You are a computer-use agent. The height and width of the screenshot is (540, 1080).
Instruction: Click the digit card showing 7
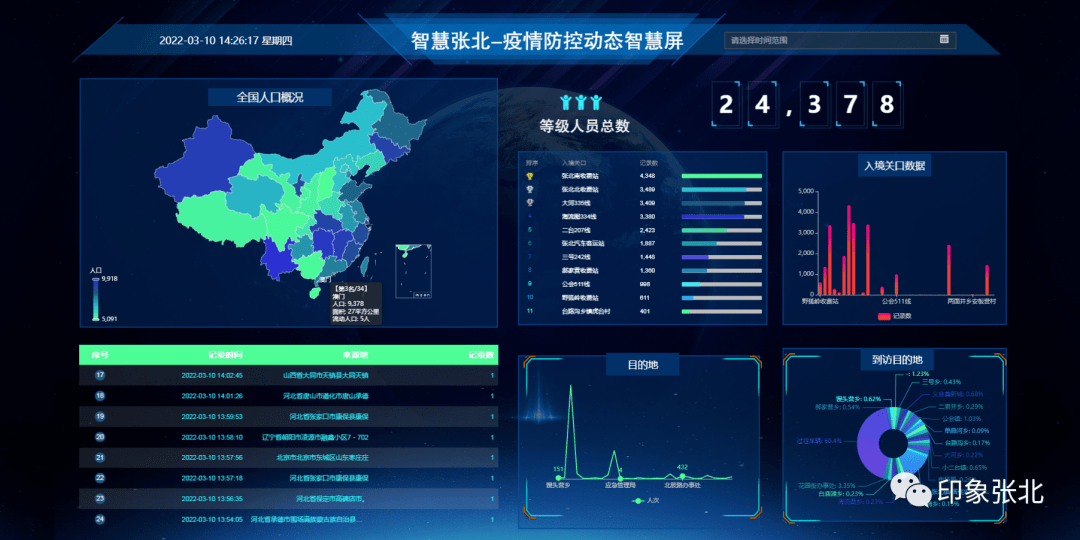[851, 105]
